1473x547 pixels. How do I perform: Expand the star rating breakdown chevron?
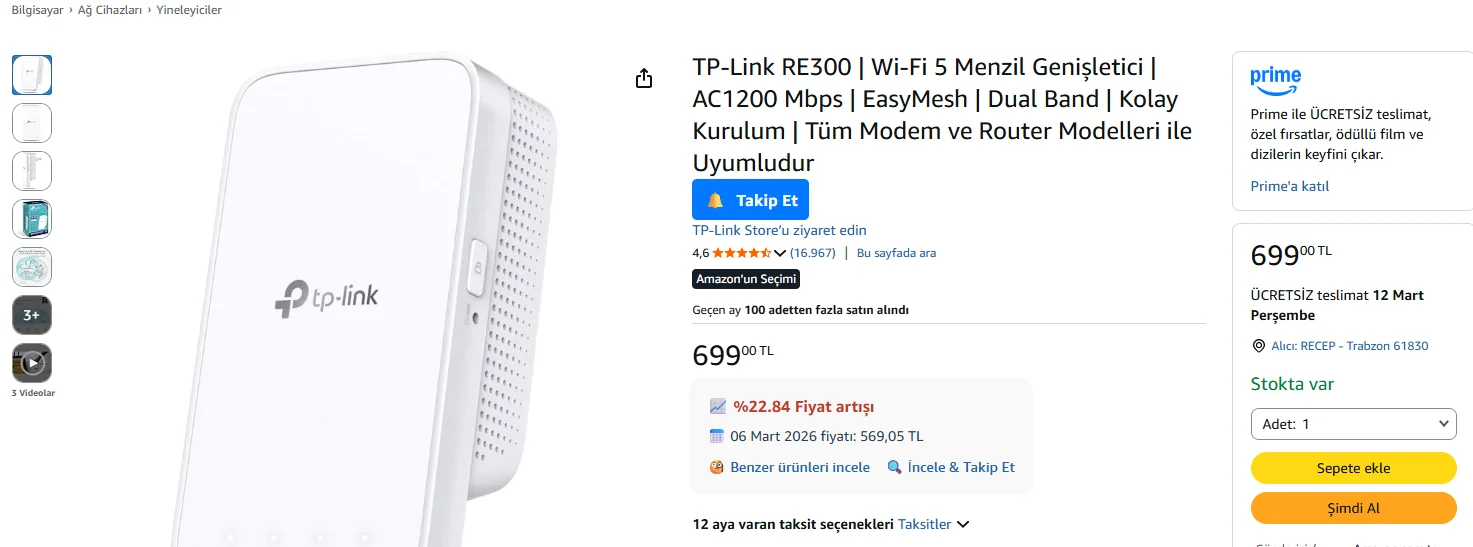pos(780,253)
